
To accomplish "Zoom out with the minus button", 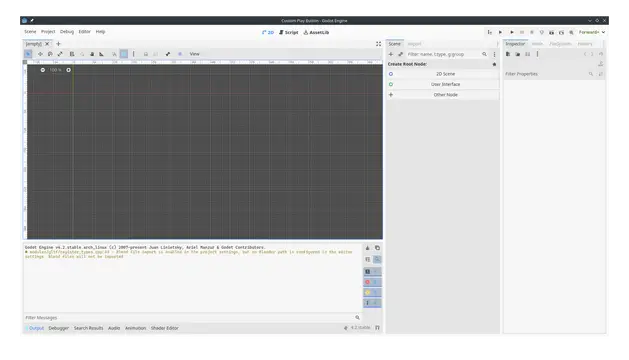I will [43, 70].
